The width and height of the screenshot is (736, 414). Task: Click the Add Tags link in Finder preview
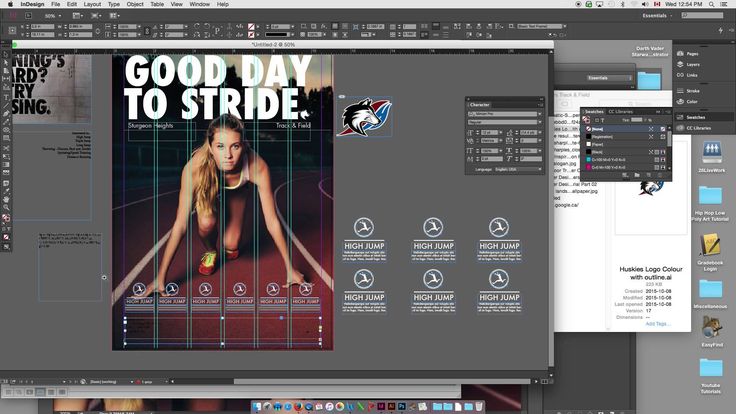tap(658, 324)
